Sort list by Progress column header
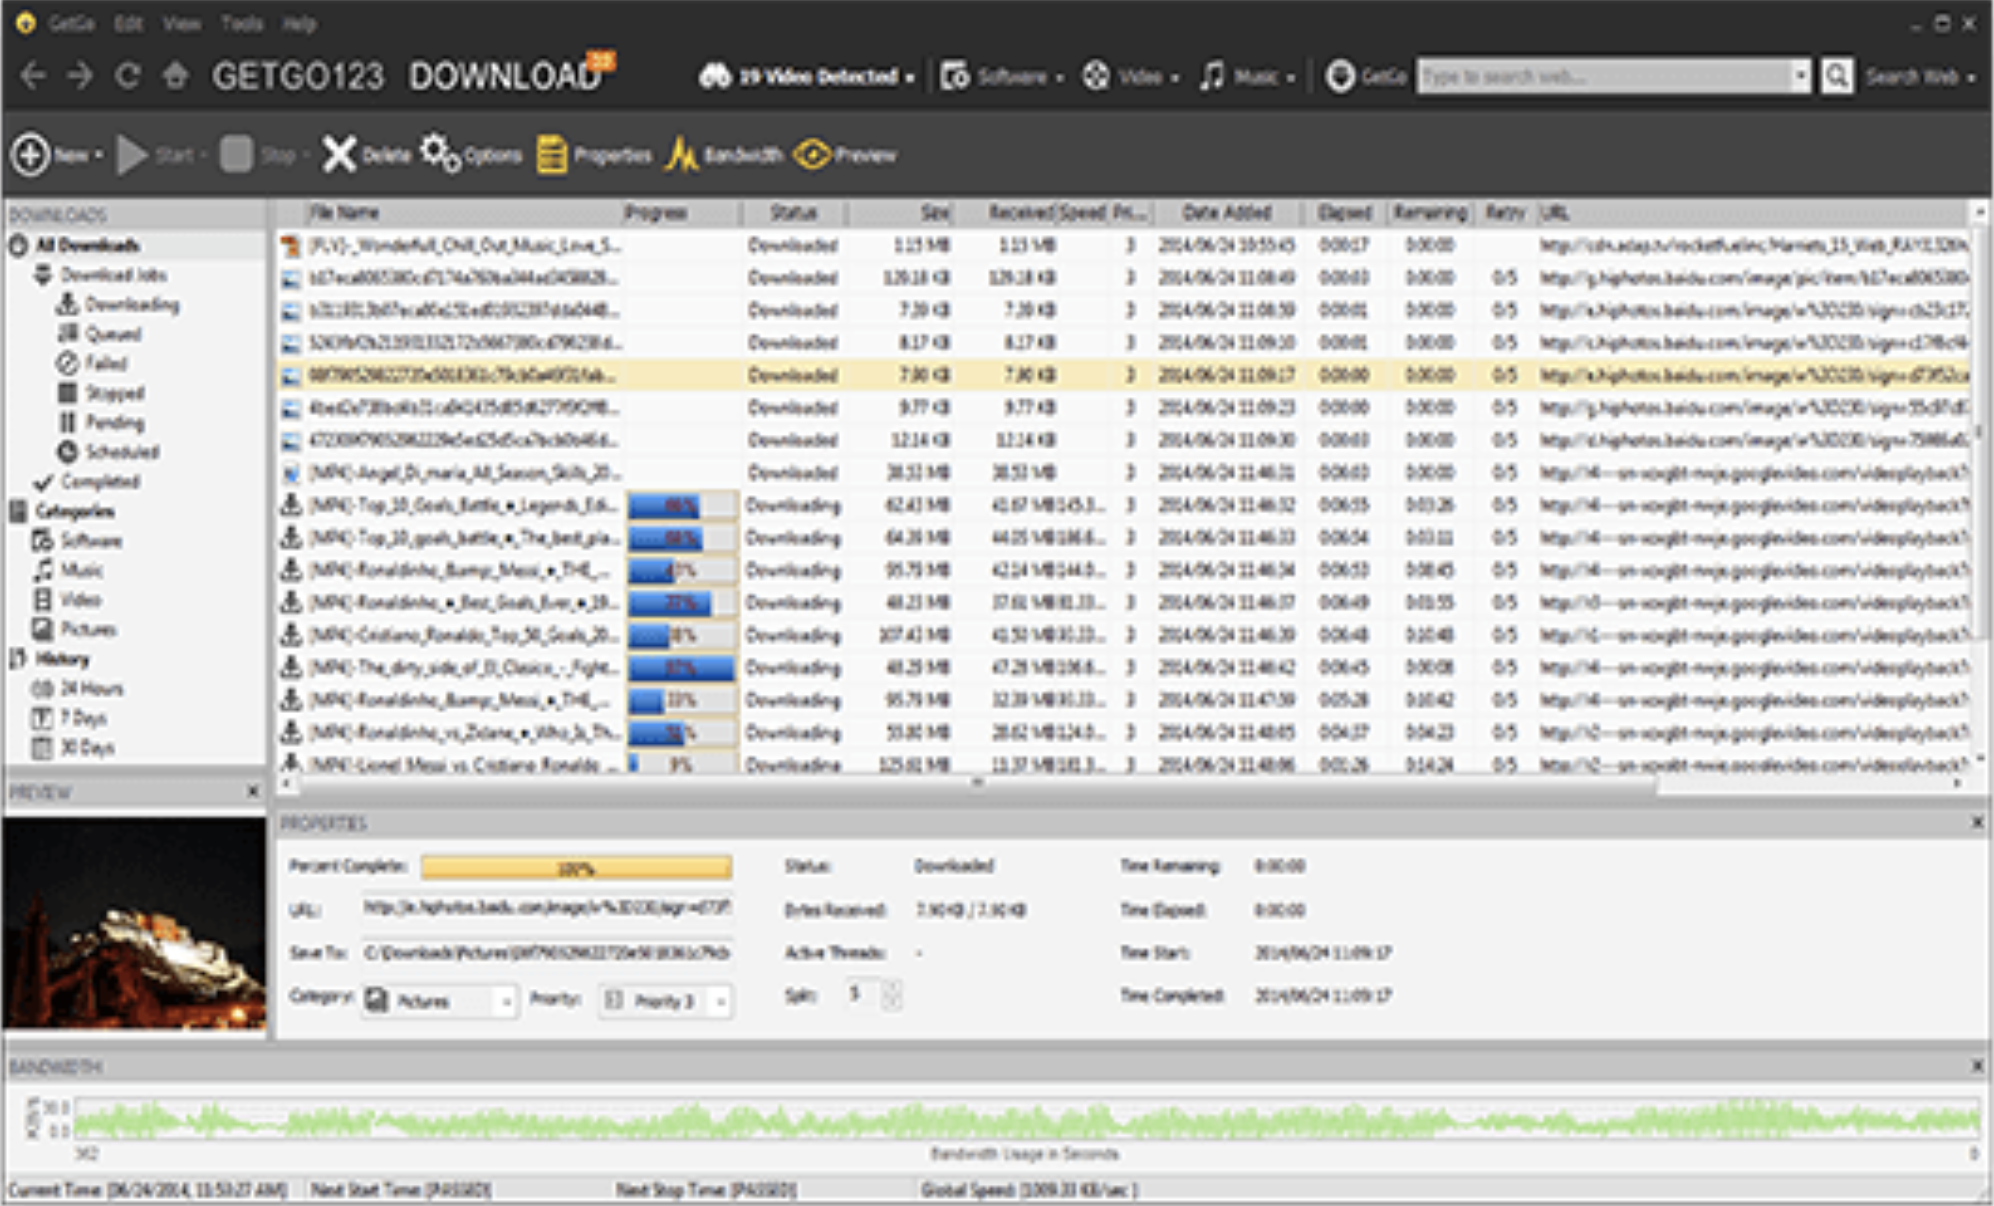This screenshot has height=1206, width=1994. (x=655, y=213)
